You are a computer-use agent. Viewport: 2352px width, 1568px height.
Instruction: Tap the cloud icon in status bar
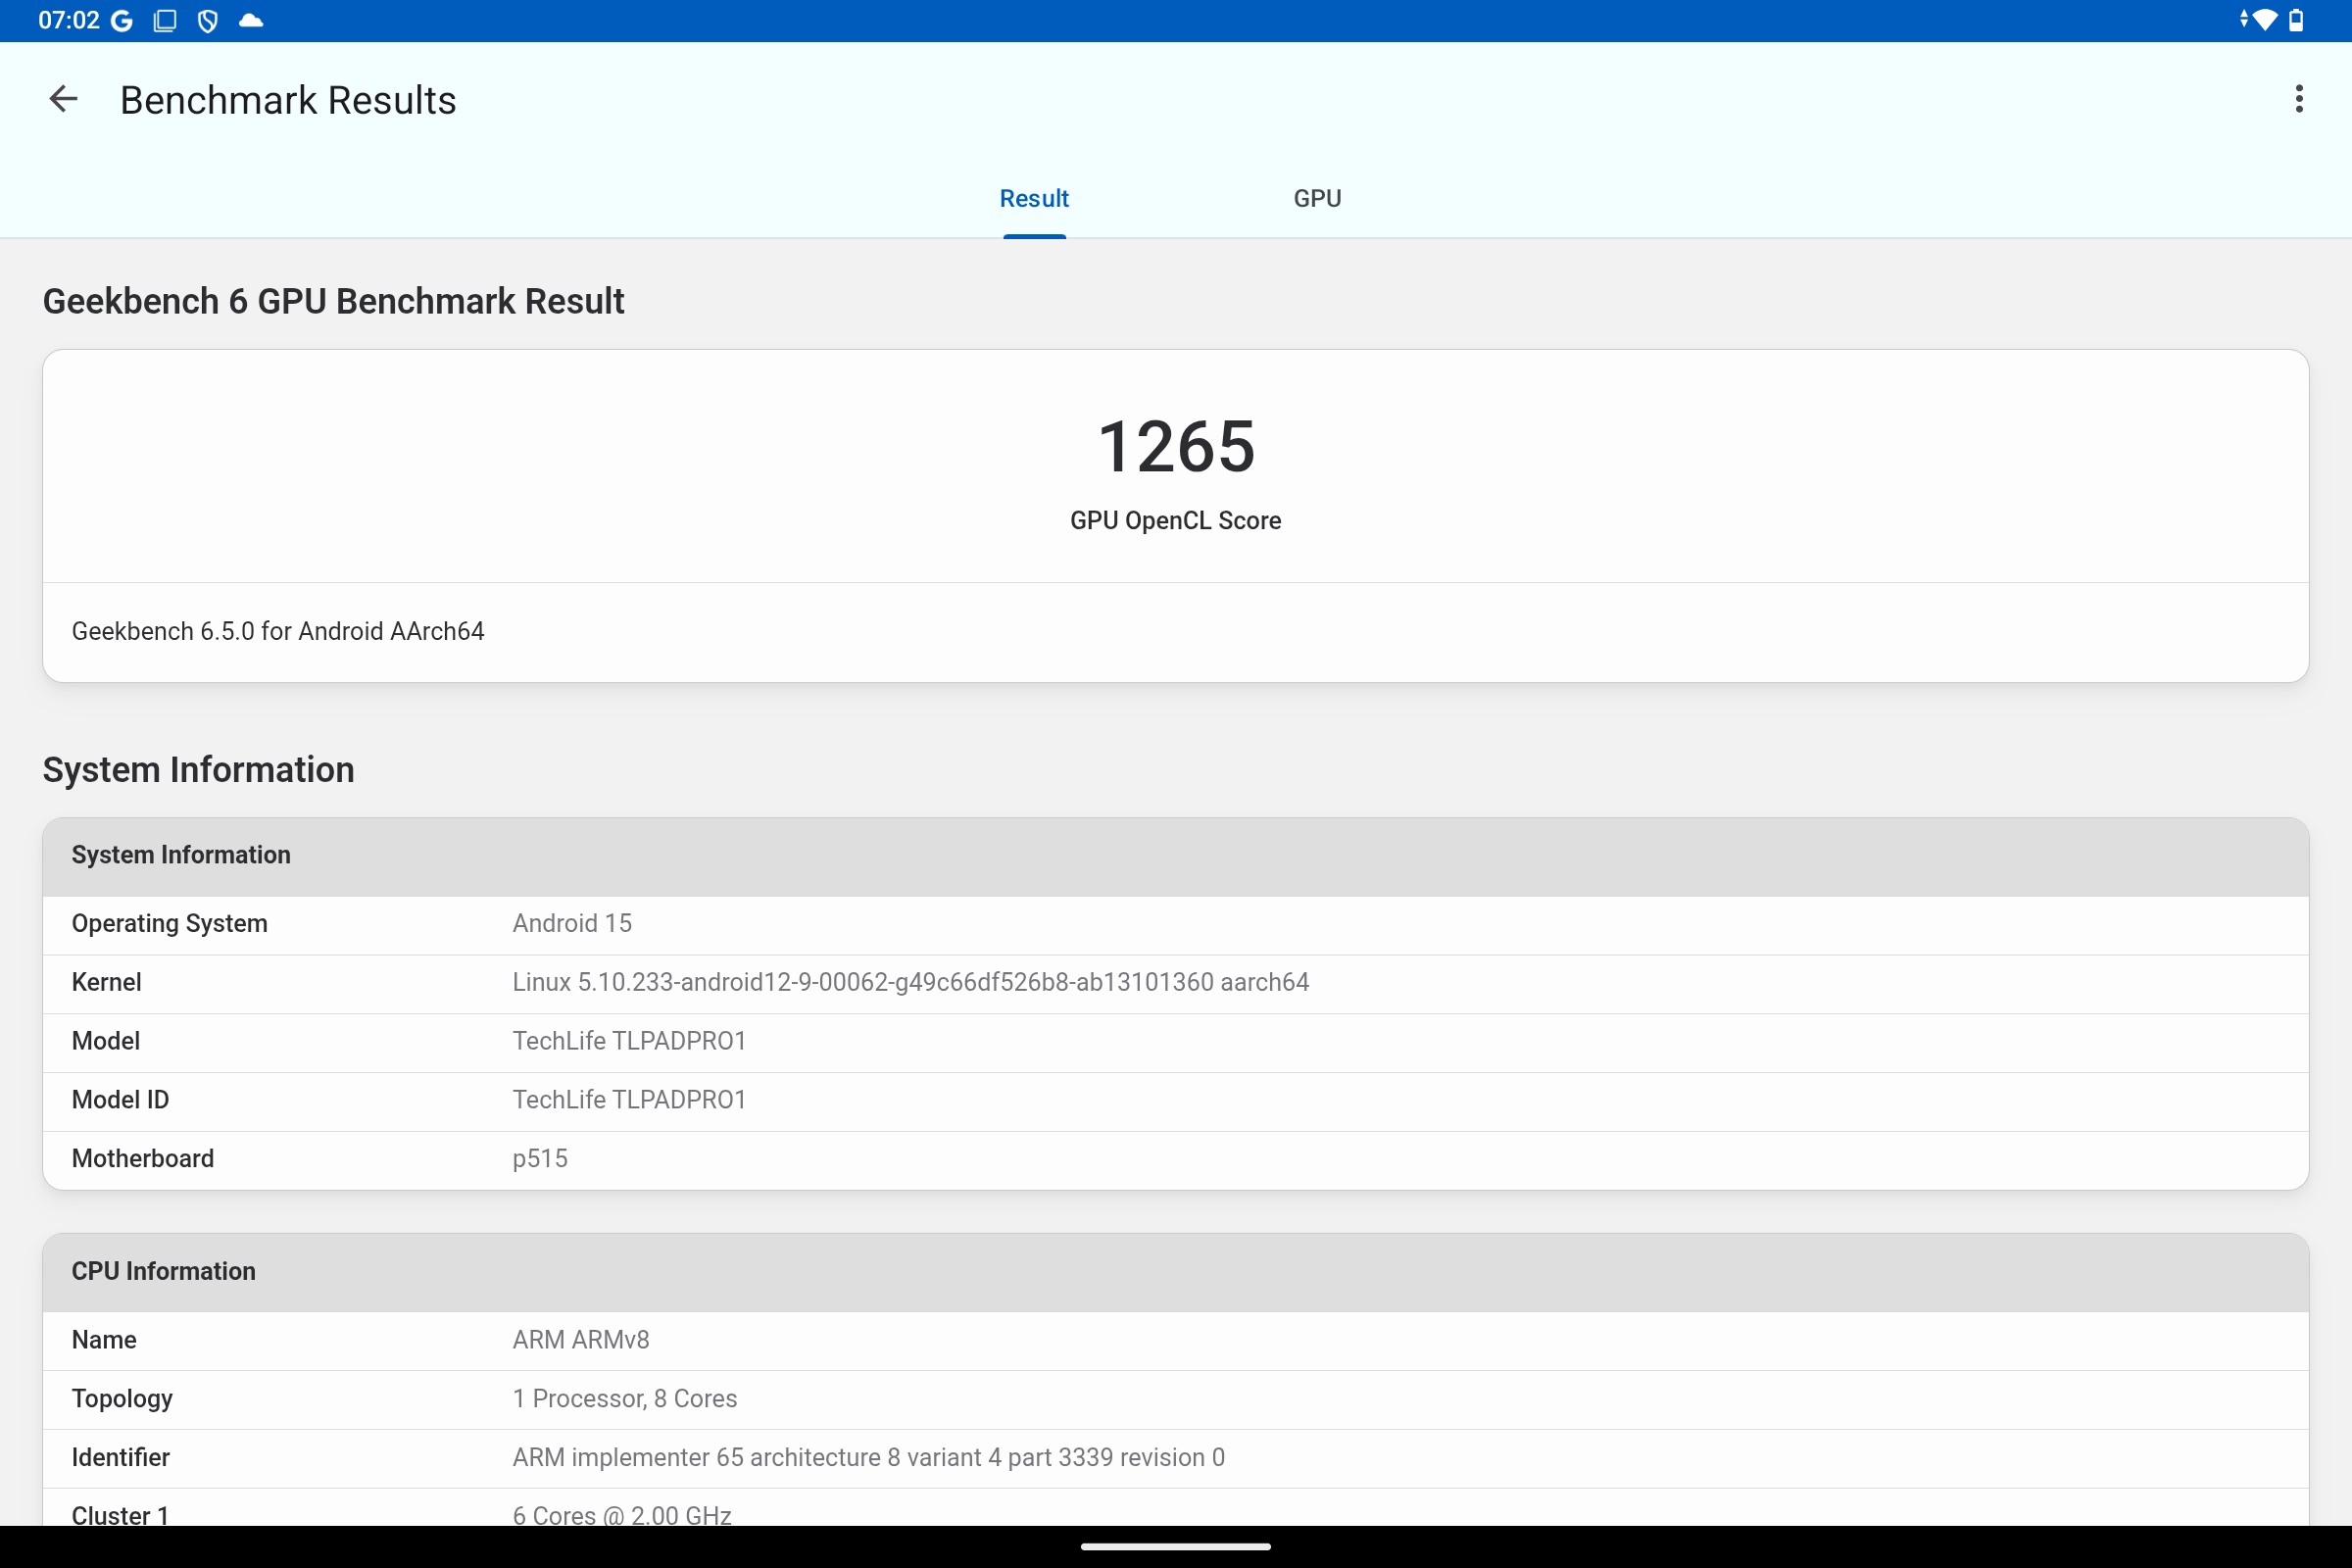251,21
